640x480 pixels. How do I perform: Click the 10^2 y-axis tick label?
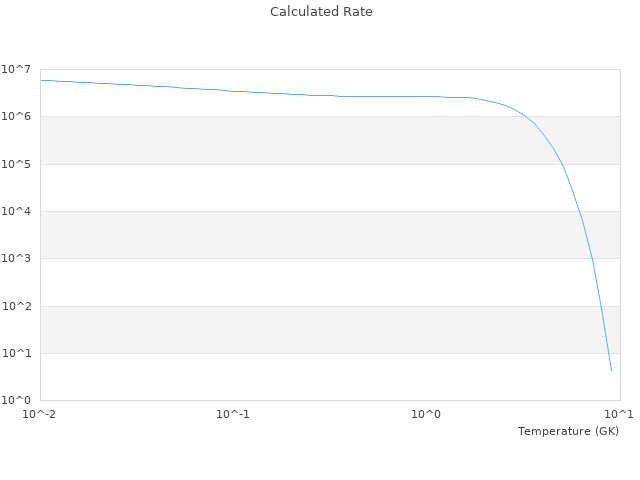(x=15, y=306)
